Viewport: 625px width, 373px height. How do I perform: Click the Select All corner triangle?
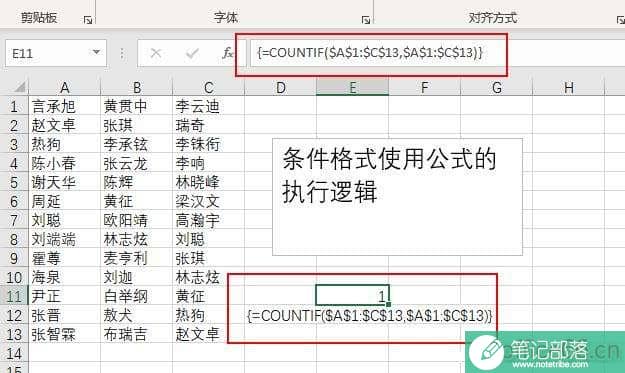pyautogui.click(x=19, y=87)
